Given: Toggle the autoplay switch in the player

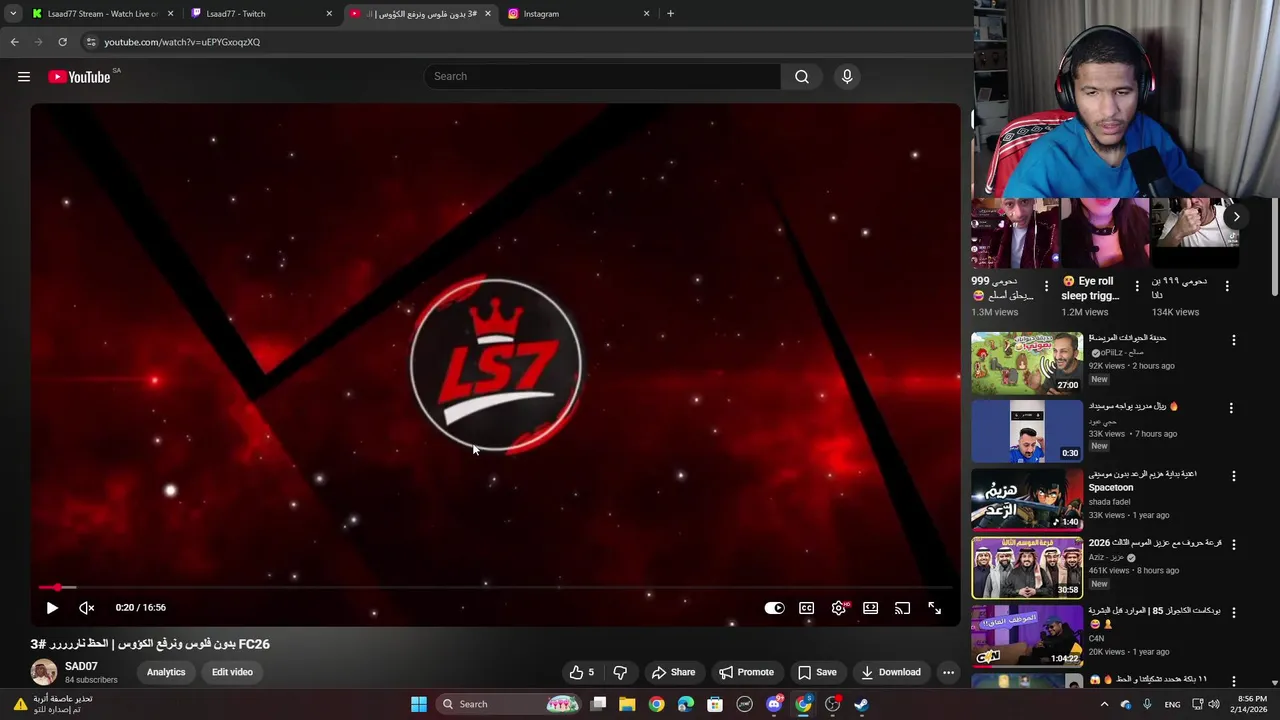Looking at the screenshot, I should pyautogui.click(x=775, y=608).
